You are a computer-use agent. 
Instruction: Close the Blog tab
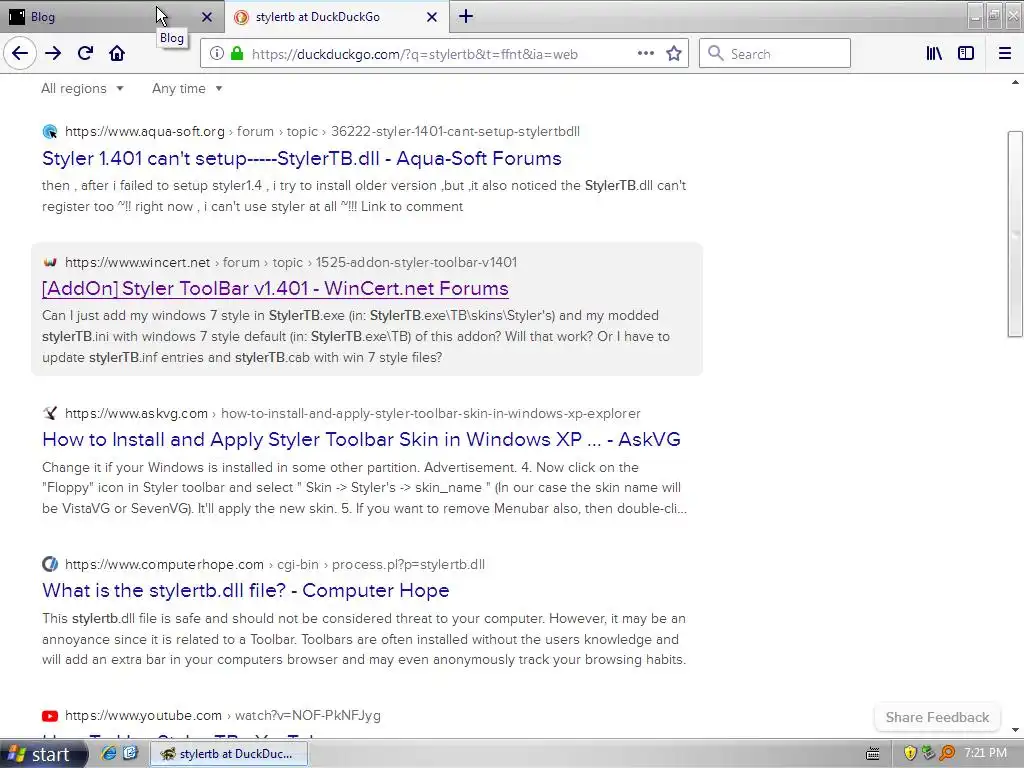[x=207, y=17]
